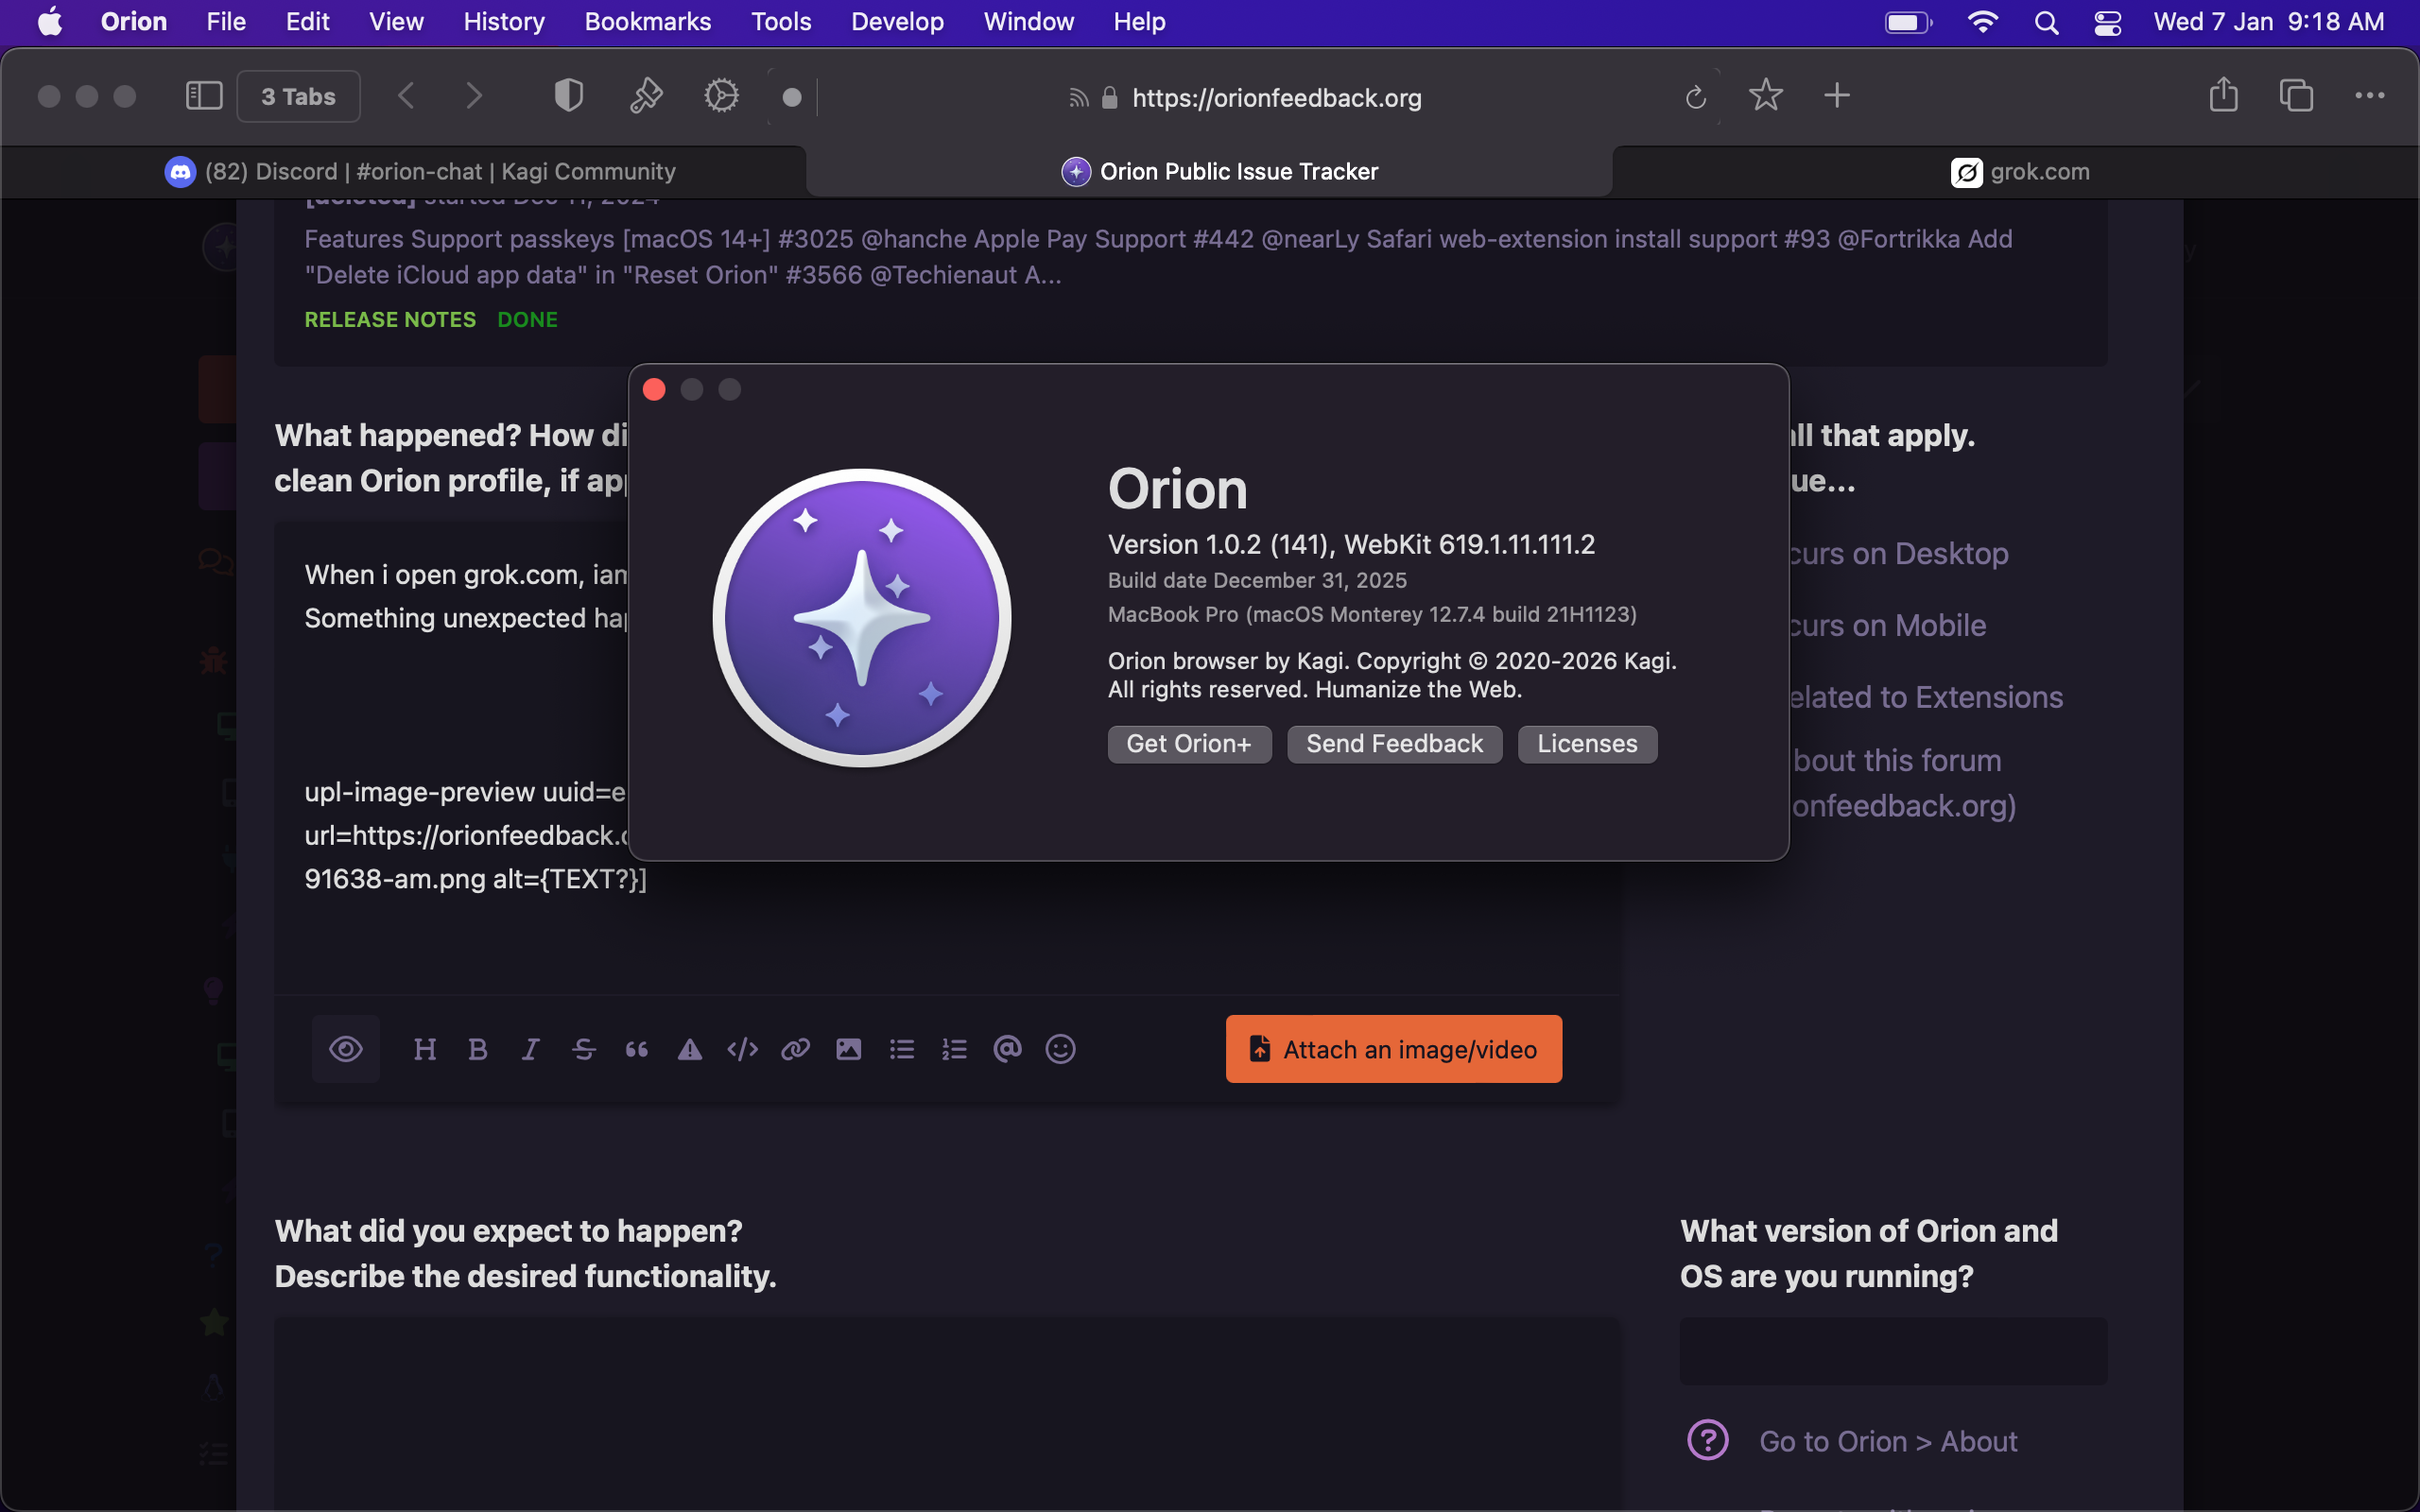The height and width of the screenshot is (1512, 2420).
Task: Open macOS Control Center icon
Action: [2107, 22]
